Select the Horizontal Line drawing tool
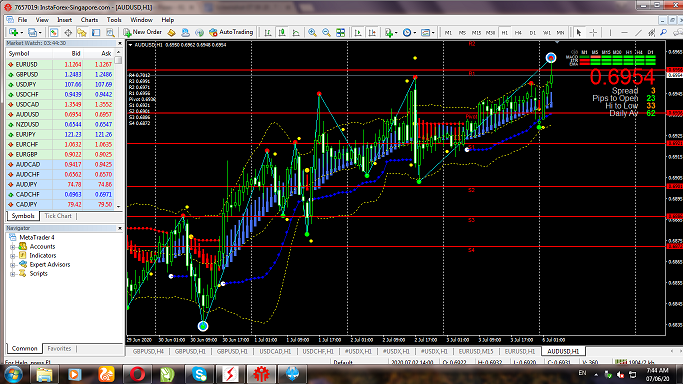Viewport: 683px width, 384px height. tap(624, 32)
